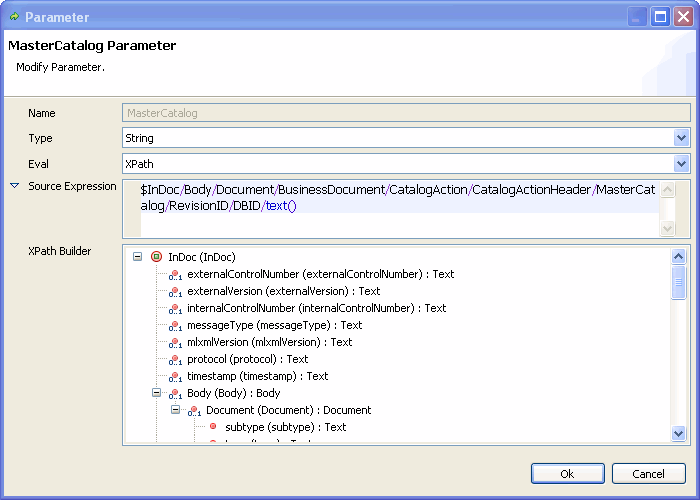Click the InDoc root node icon

[156, 257]
